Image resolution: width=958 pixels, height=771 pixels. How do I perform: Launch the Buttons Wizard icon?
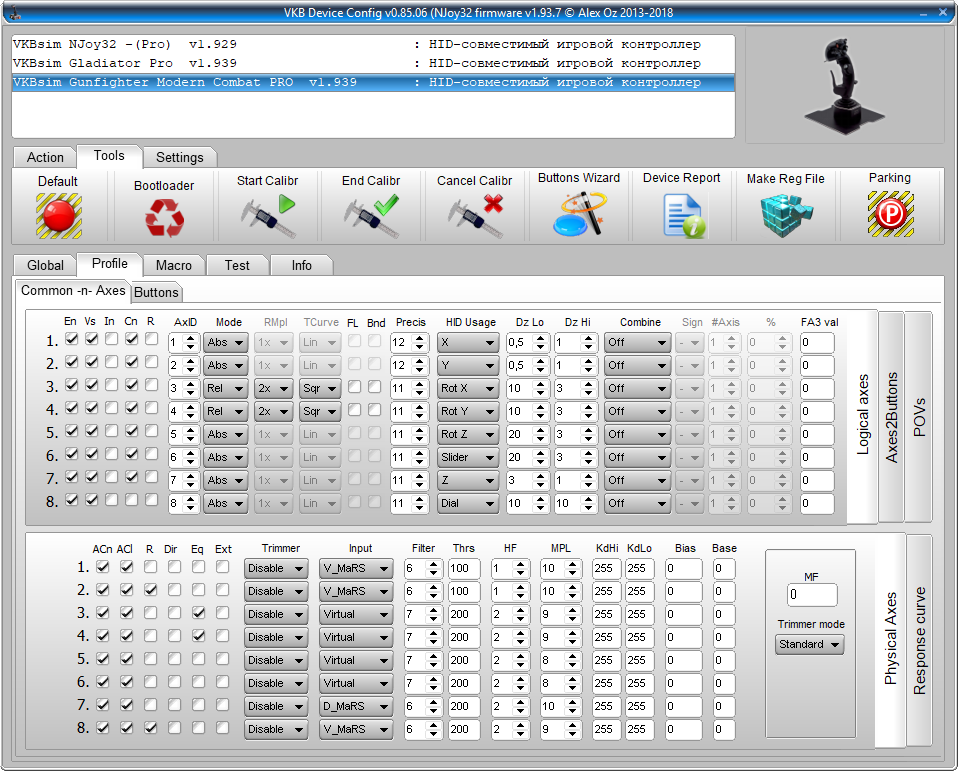[x=578, y=215]
